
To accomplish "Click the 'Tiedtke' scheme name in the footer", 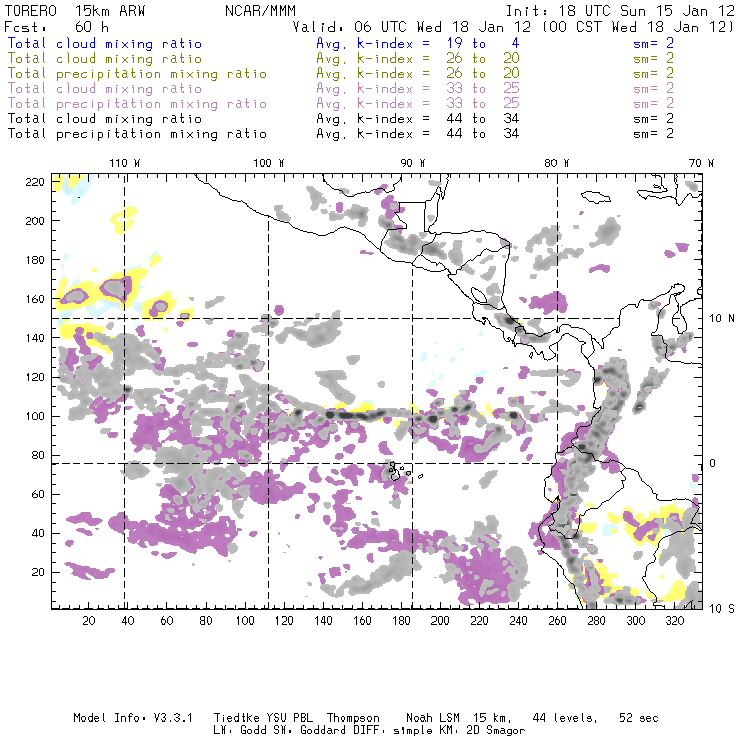I will pyautogui.click(x=236, y=718).
